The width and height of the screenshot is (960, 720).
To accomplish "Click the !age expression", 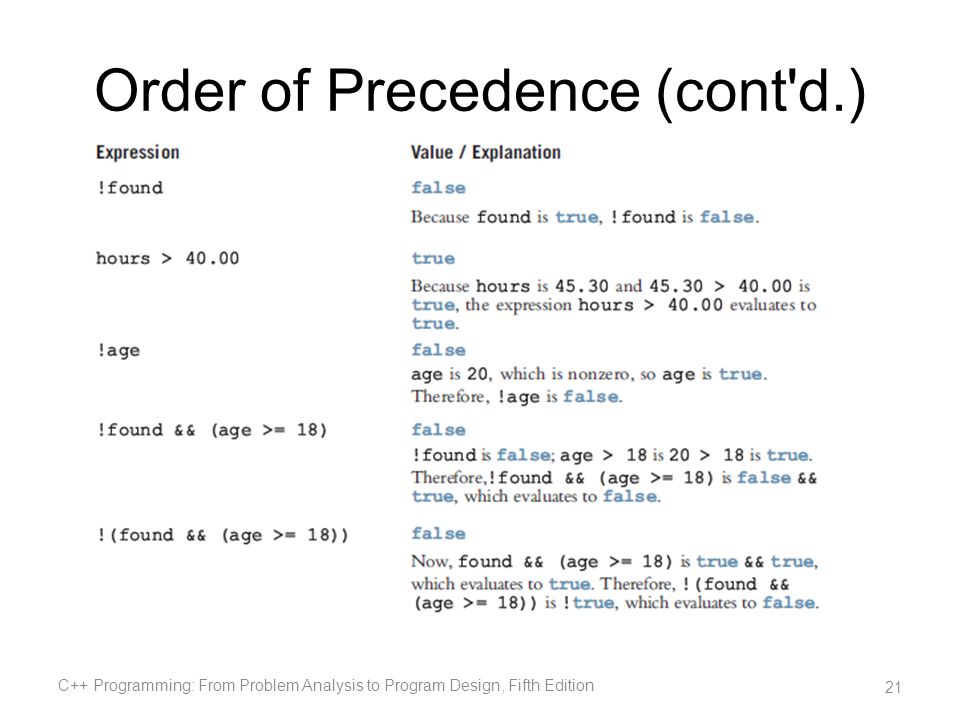I will pos(118,350).
